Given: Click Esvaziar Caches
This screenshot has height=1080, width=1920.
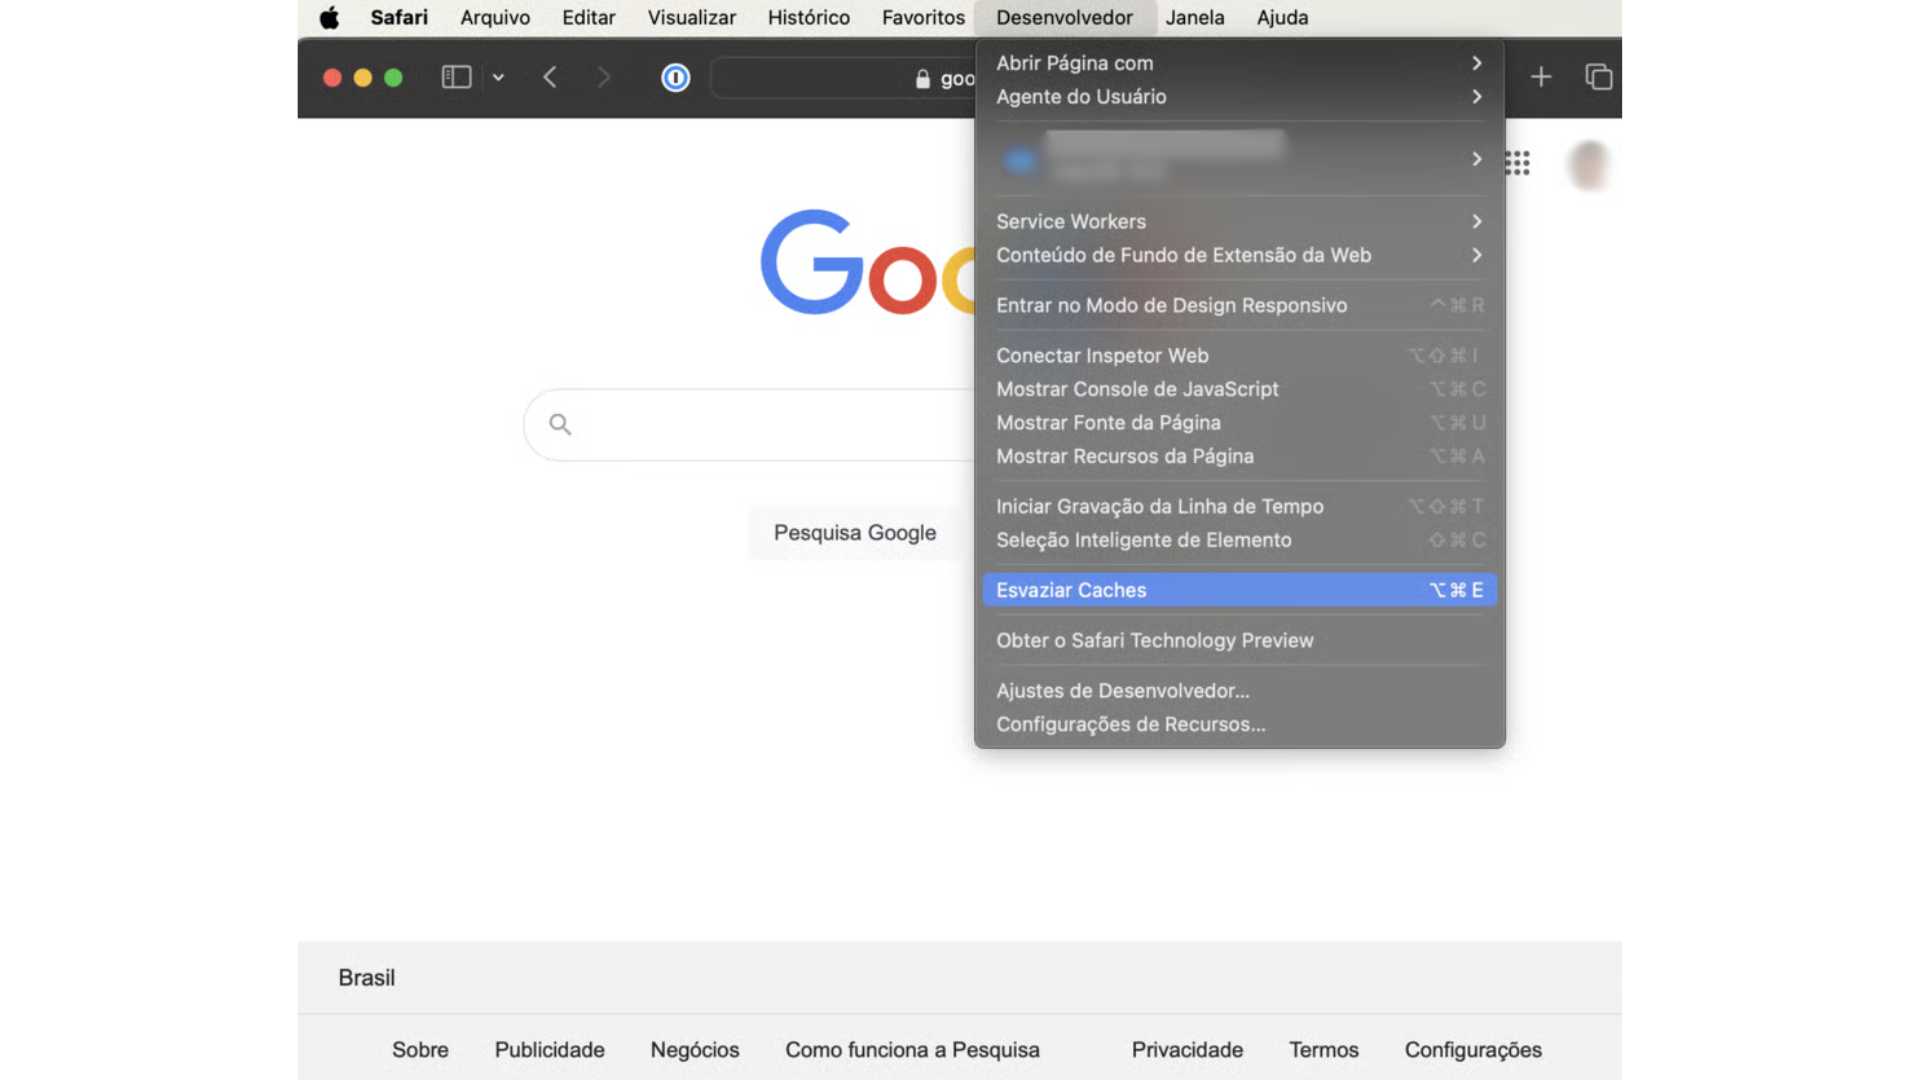Looking at the screenshot, I should (x=1239, y=590).
